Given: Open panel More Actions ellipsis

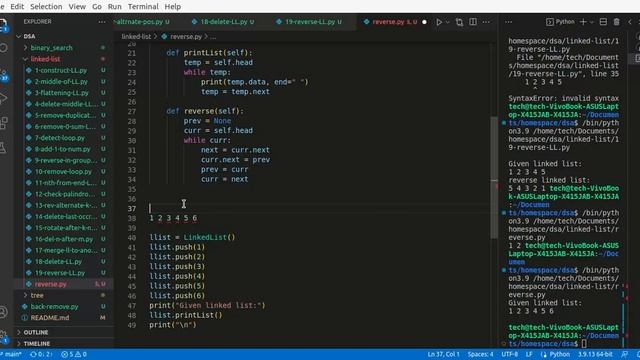Looking at the screenshot, I should tap(509, 22).
